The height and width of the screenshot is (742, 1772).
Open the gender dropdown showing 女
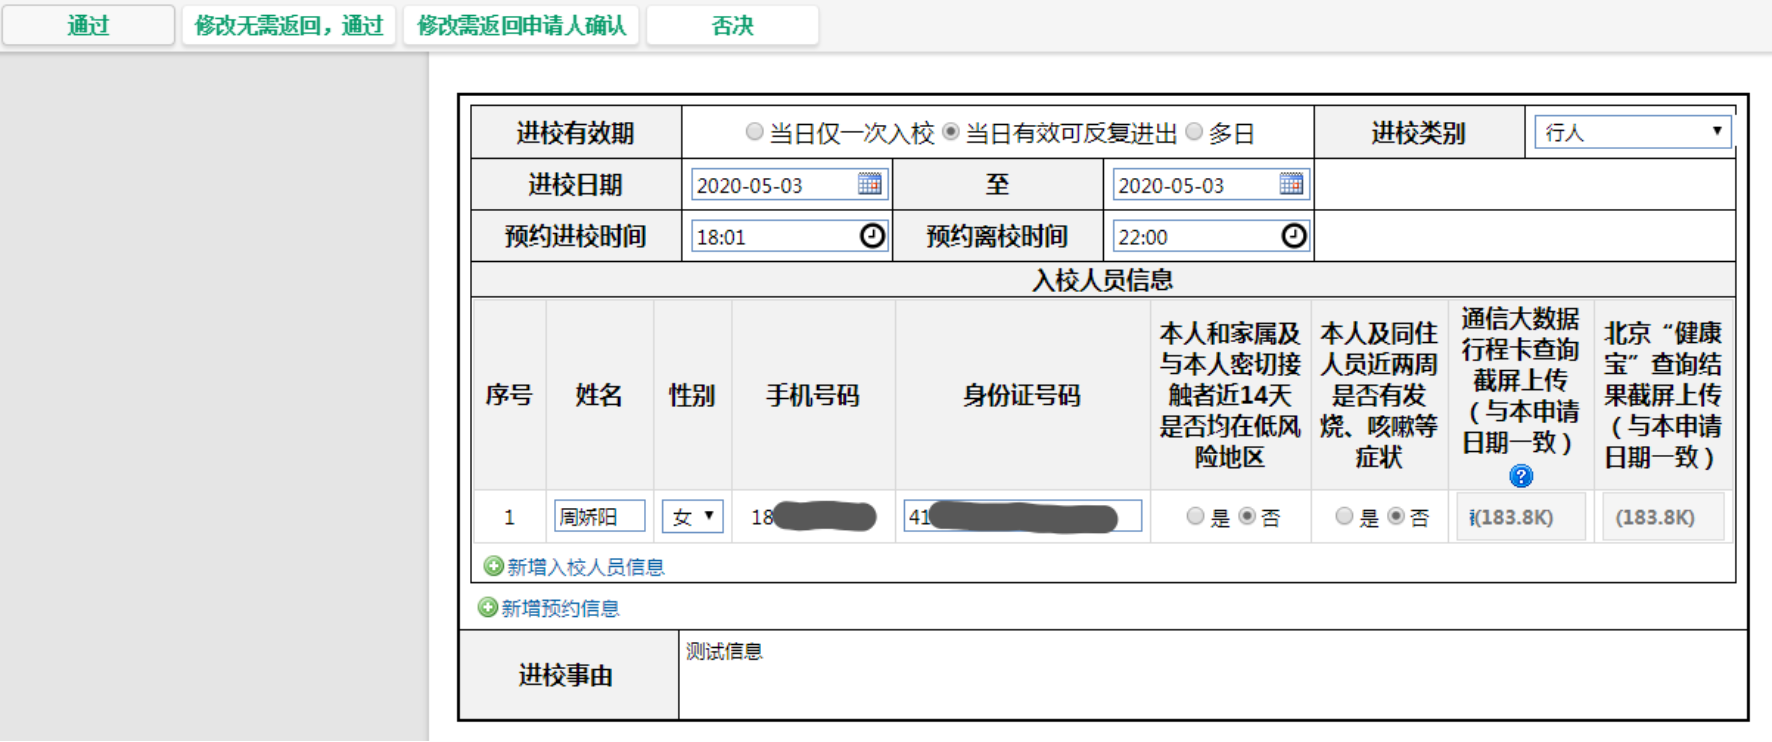coord(692,517)
